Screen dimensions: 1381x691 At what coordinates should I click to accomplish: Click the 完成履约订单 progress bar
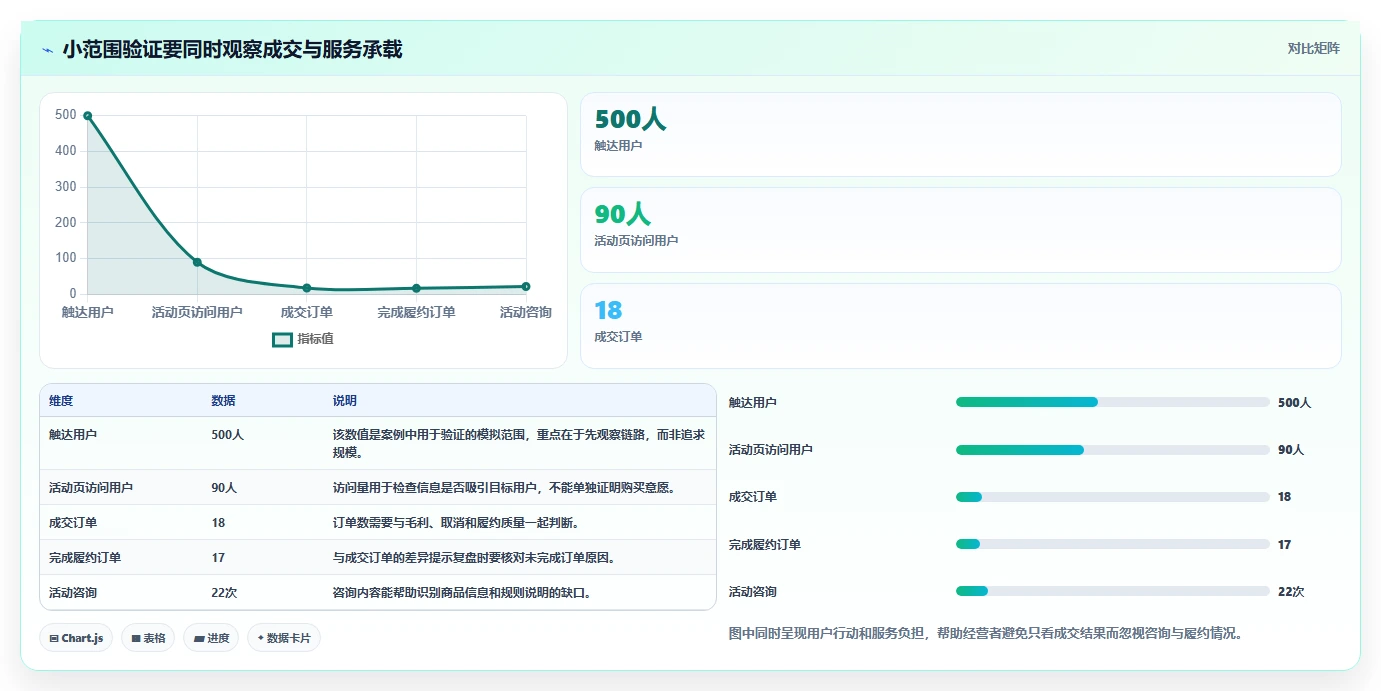point(1113,544)
